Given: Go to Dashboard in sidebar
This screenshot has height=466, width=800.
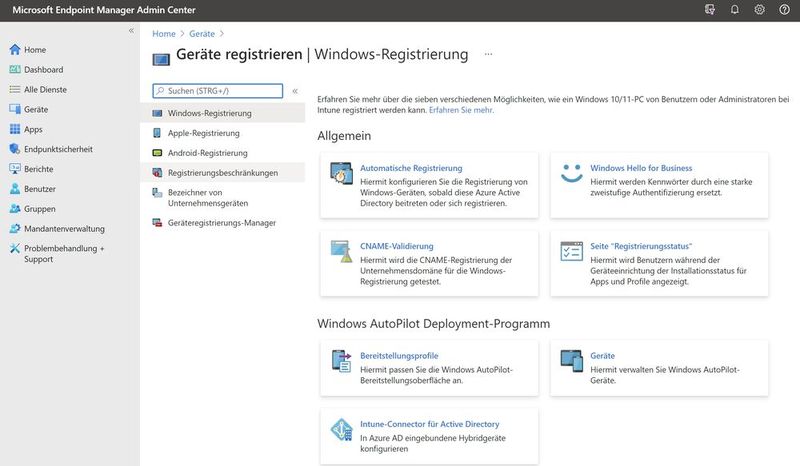Looking at the screenshot, I should click(x=44, y=69).
